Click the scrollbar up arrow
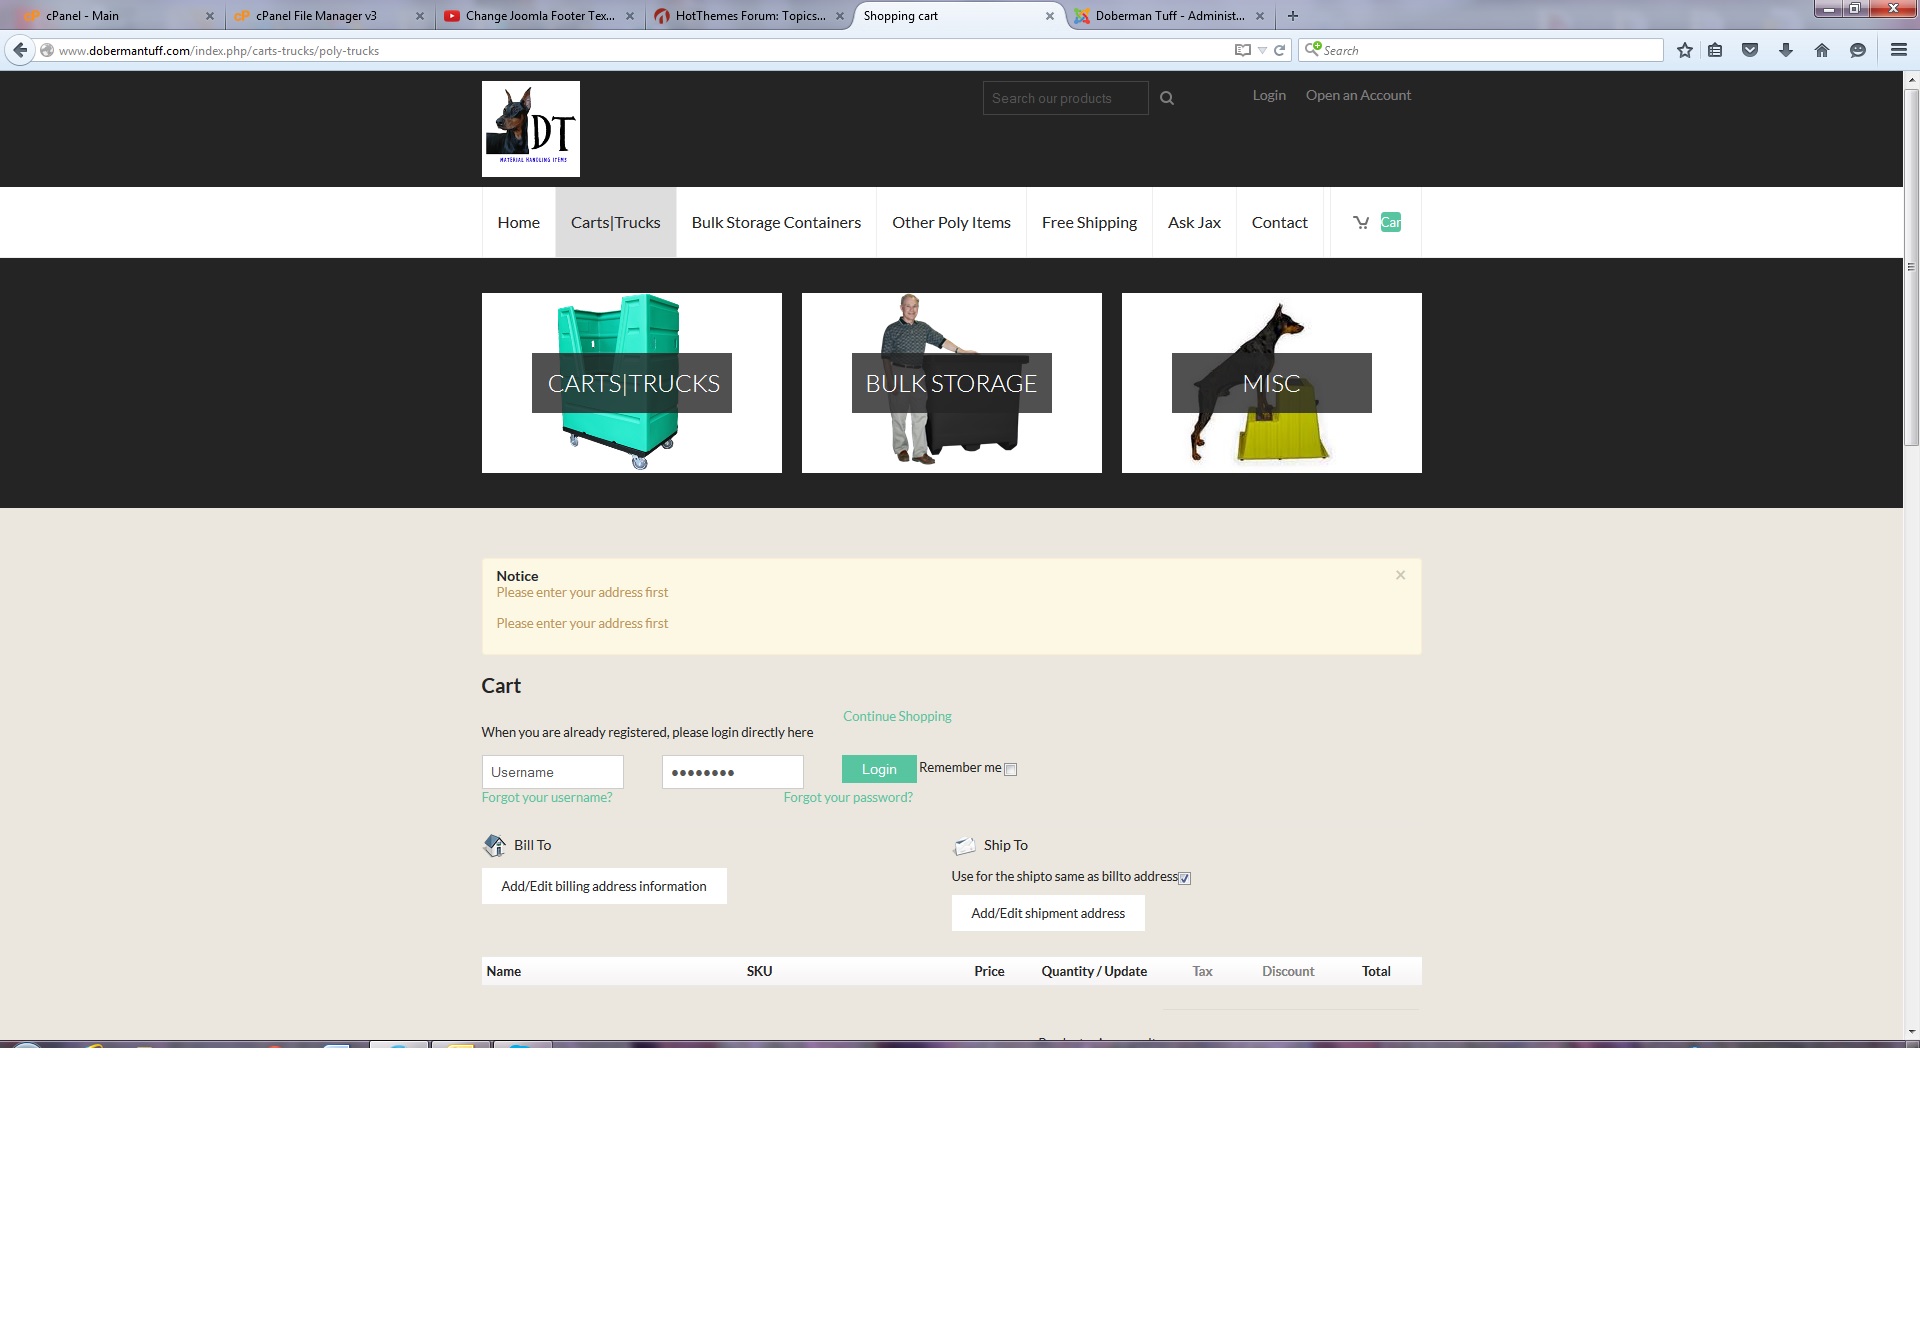 point(1911,79)
